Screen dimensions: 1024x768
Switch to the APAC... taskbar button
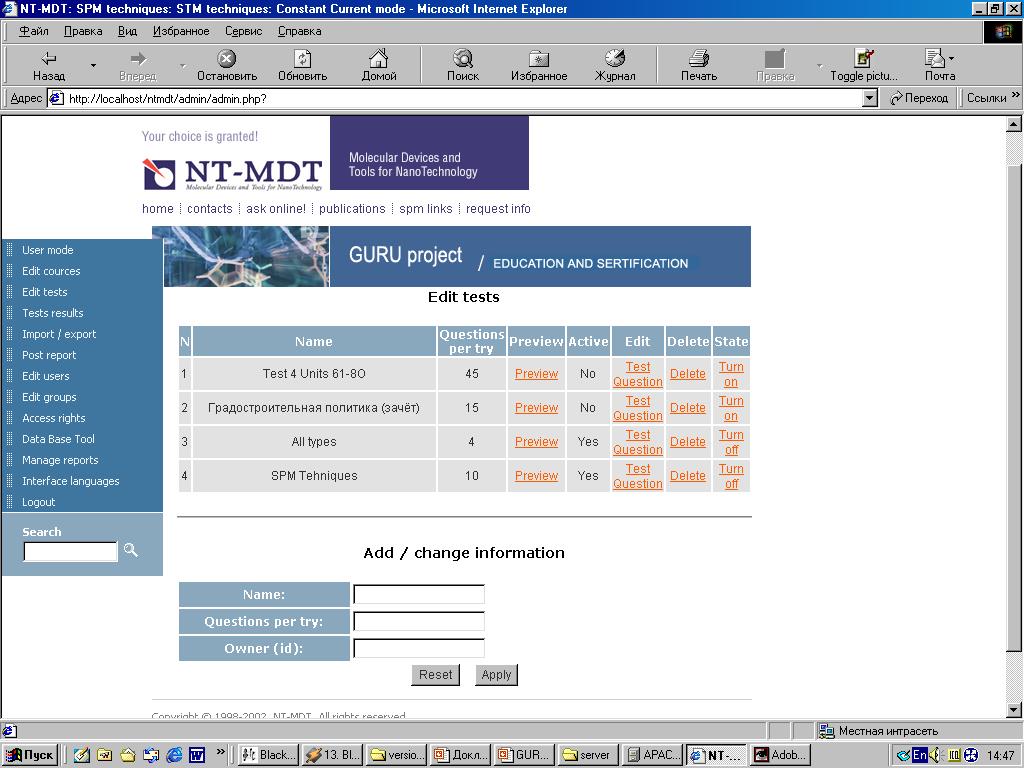coord(652,755)
